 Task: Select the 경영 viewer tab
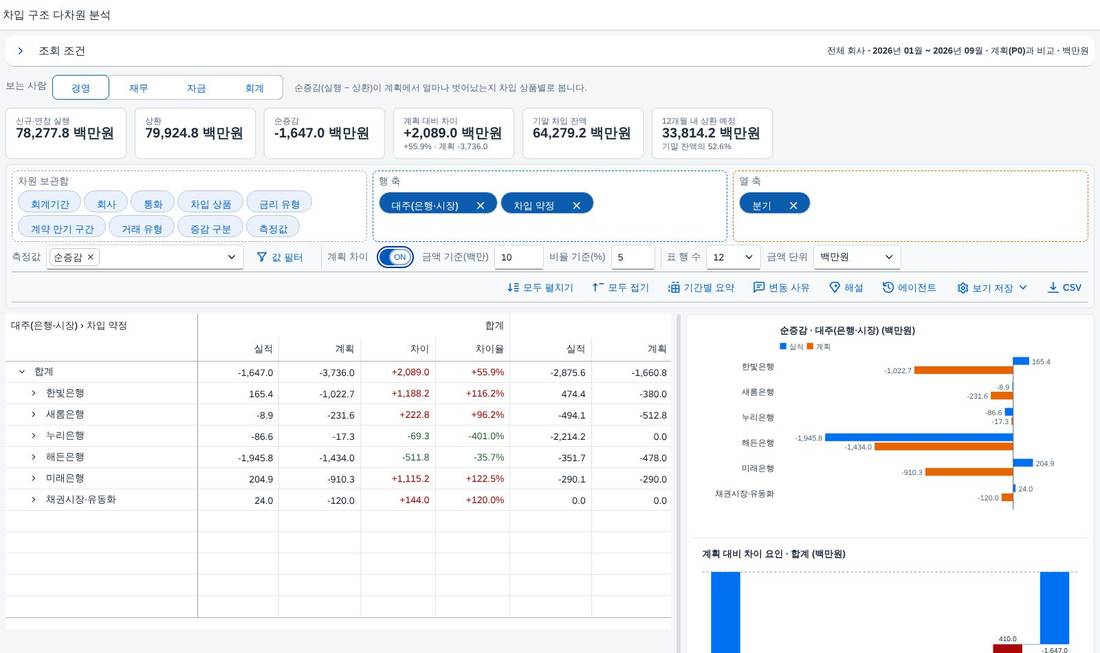pos(81,88)
